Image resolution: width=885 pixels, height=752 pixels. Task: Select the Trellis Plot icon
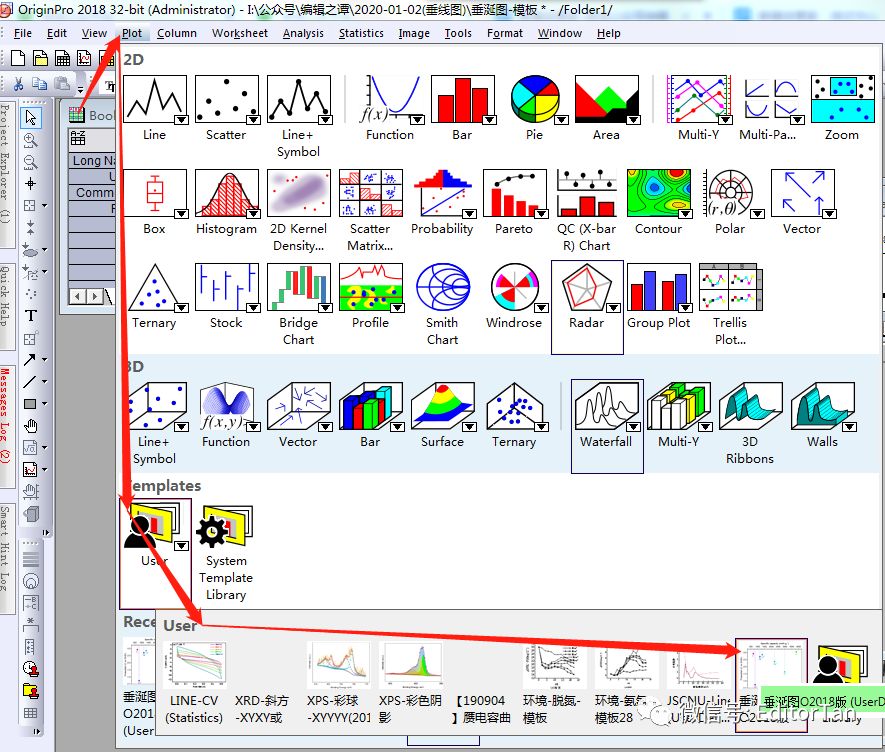pos(731,287)
